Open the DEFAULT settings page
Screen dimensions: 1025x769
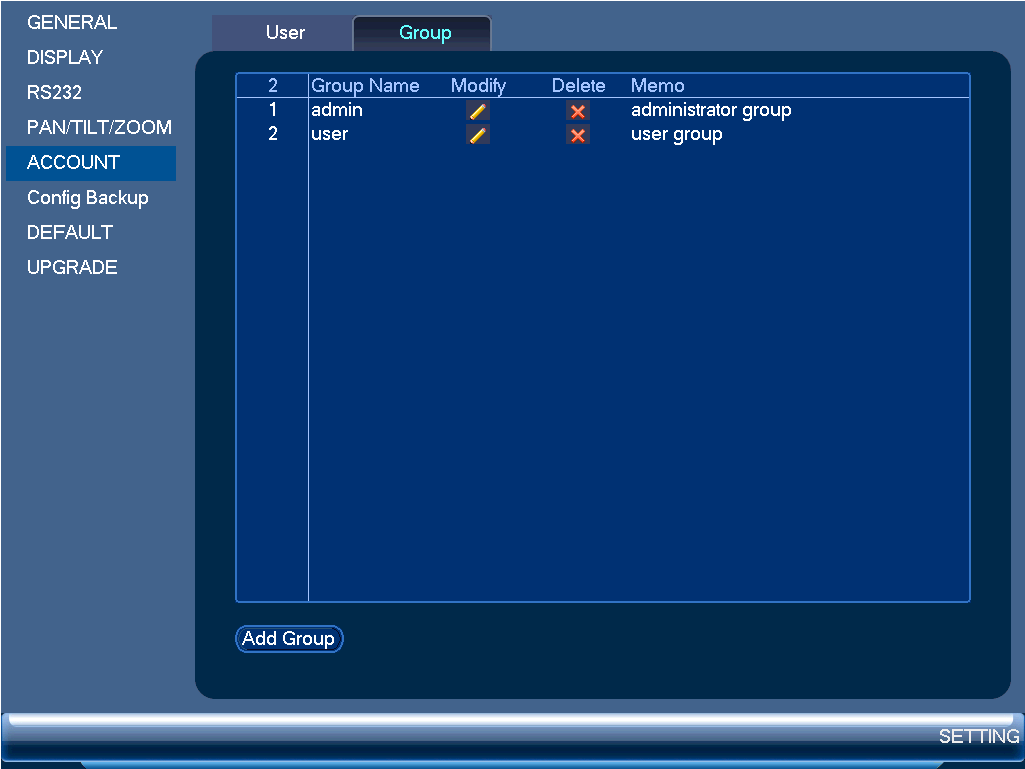70,232
